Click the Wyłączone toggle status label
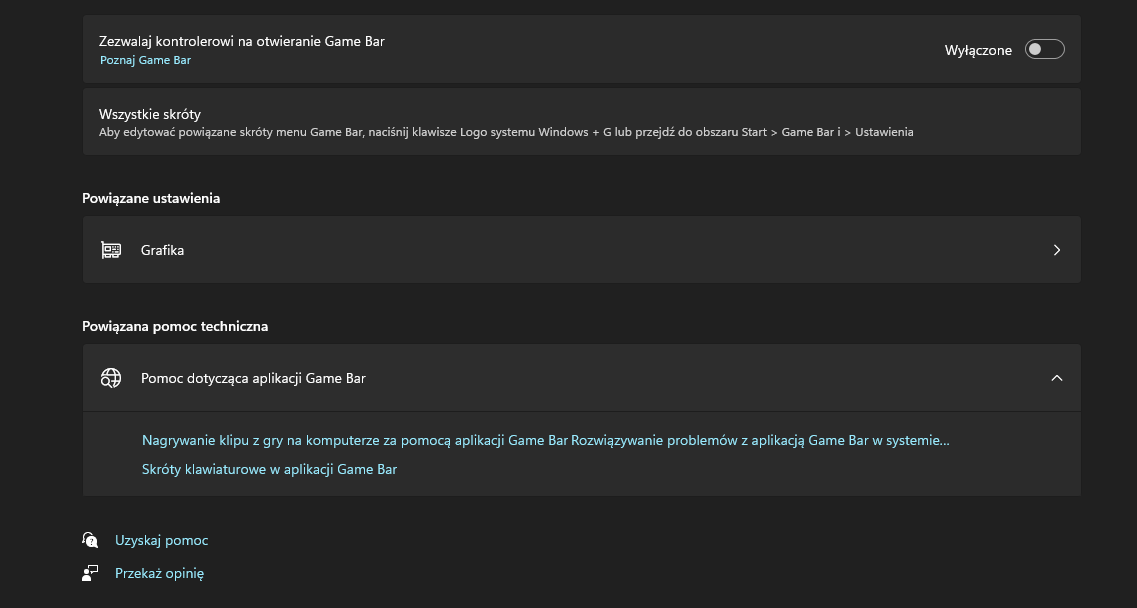Screen dimensions: 1137x608 coord(978,50)
